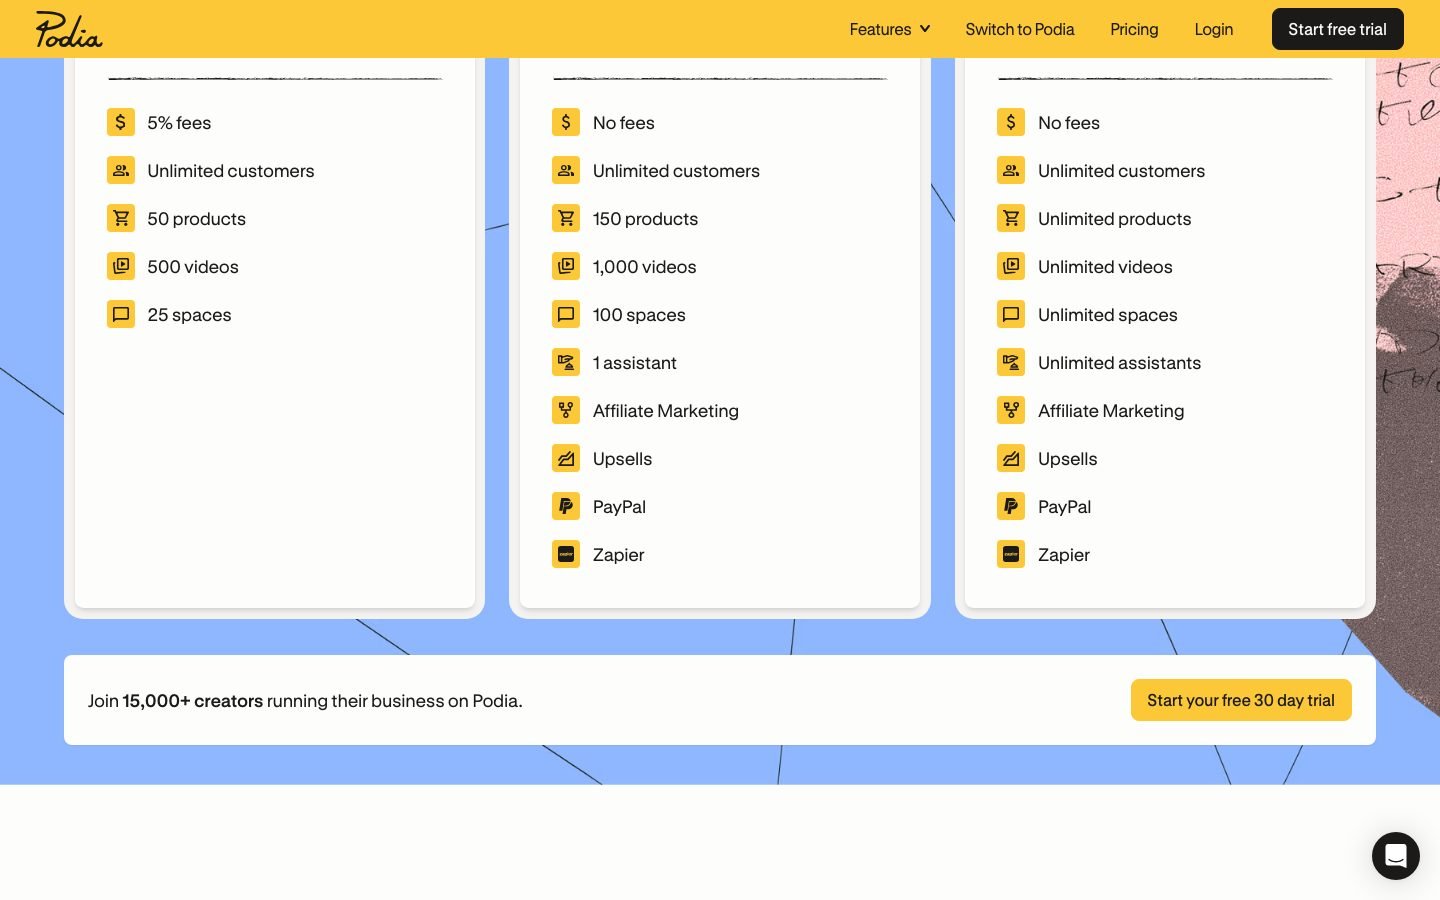1440x900 pixels.
Task: Click the Unlimited videos label
Action: click(x=1105, y=267)
